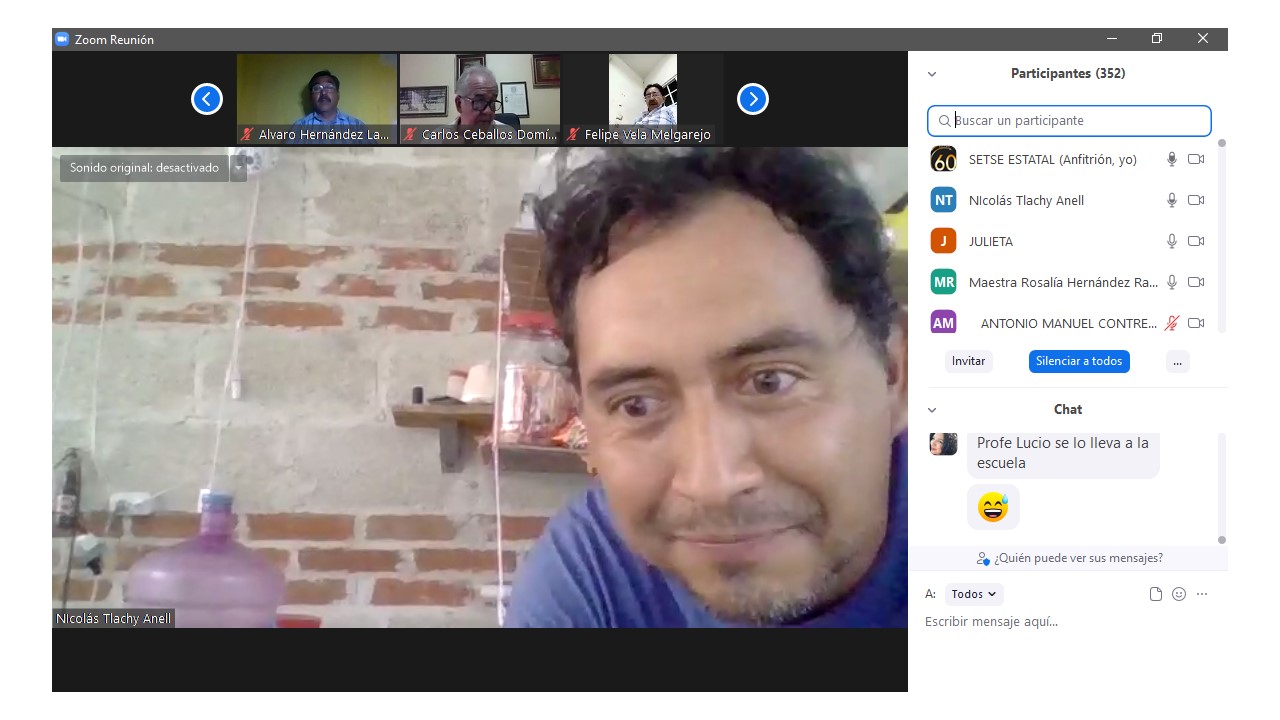This screenshot has height=720, width=1280.
Task: Click SETSE ESTATAL avatar icon
Action: coord(943,159)
